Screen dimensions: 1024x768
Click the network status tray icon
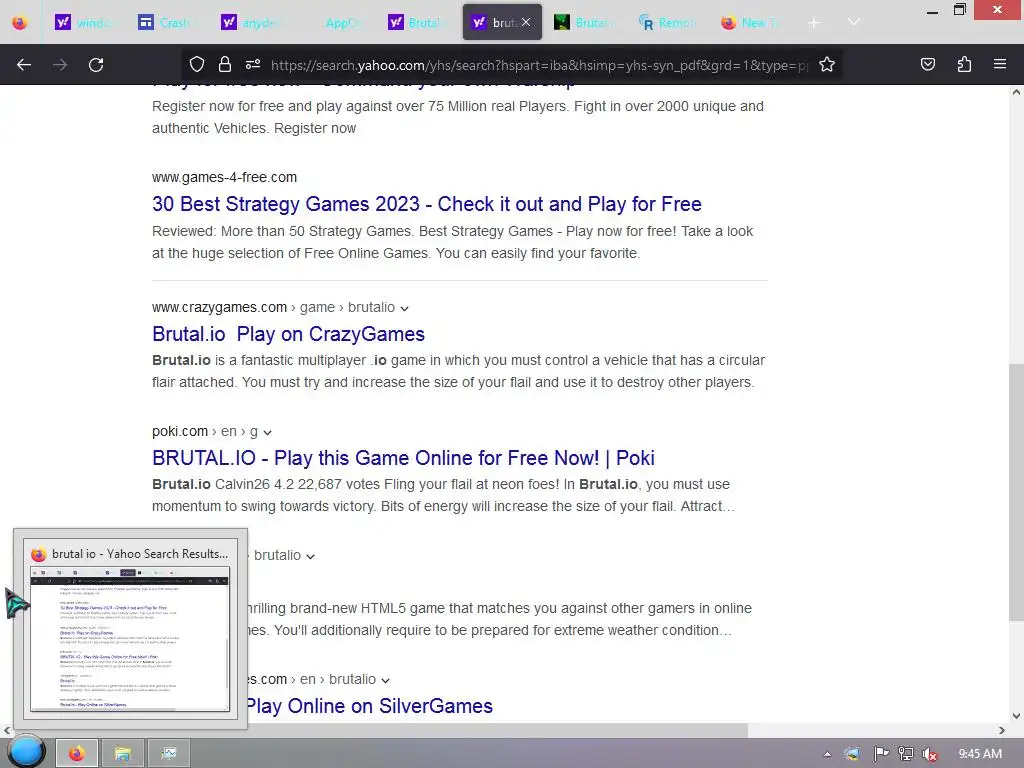906,754
